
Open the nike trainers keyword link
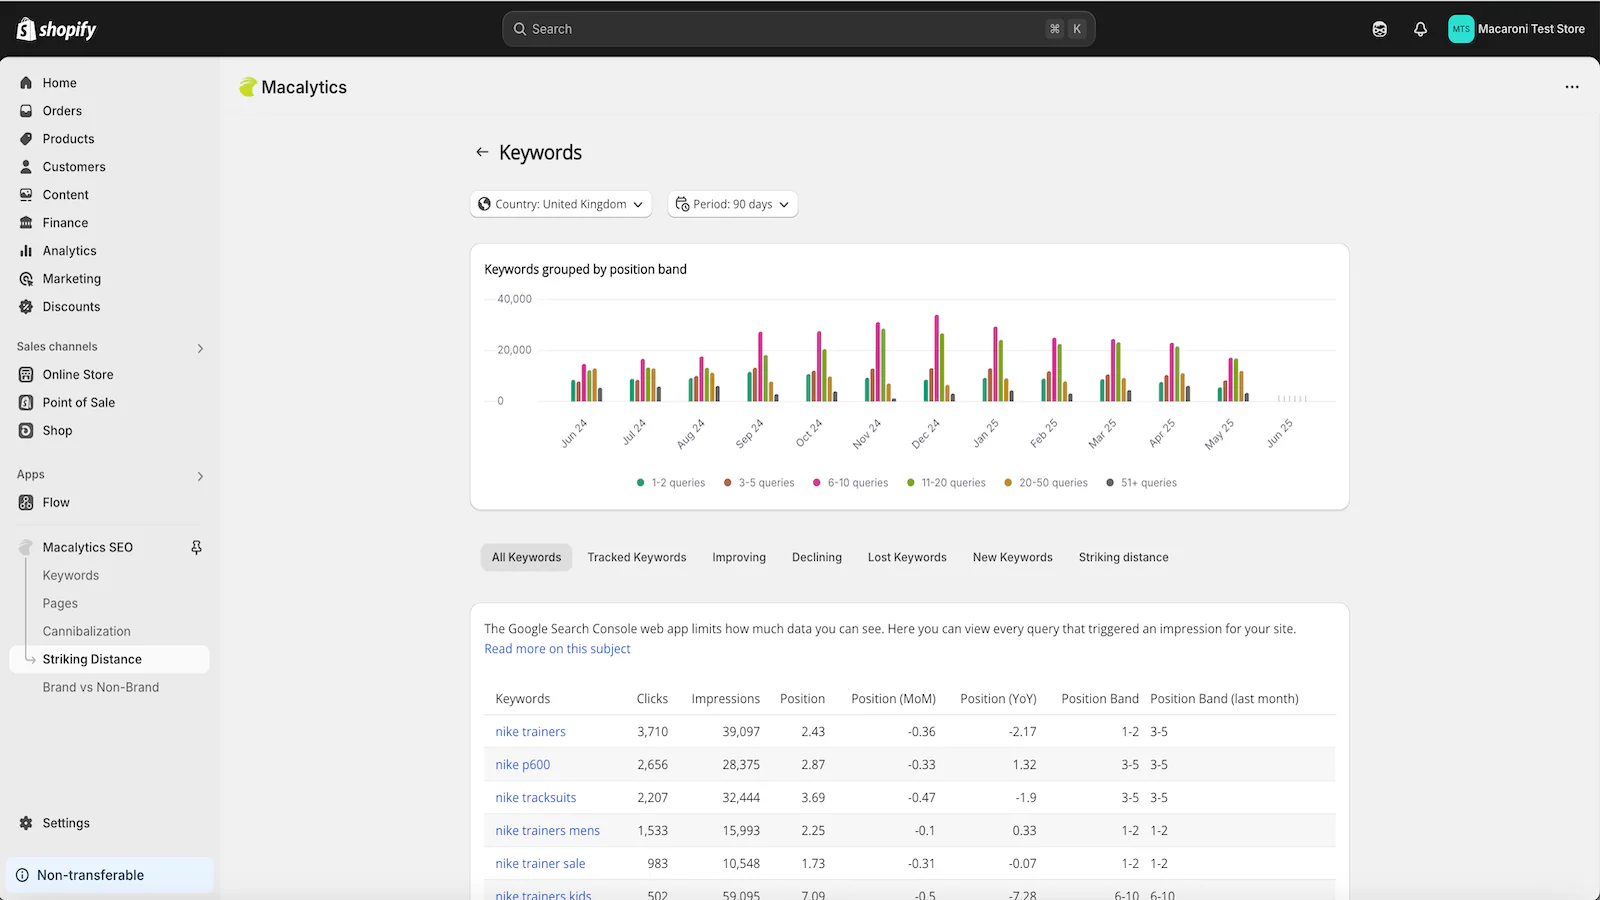point(530,732)
